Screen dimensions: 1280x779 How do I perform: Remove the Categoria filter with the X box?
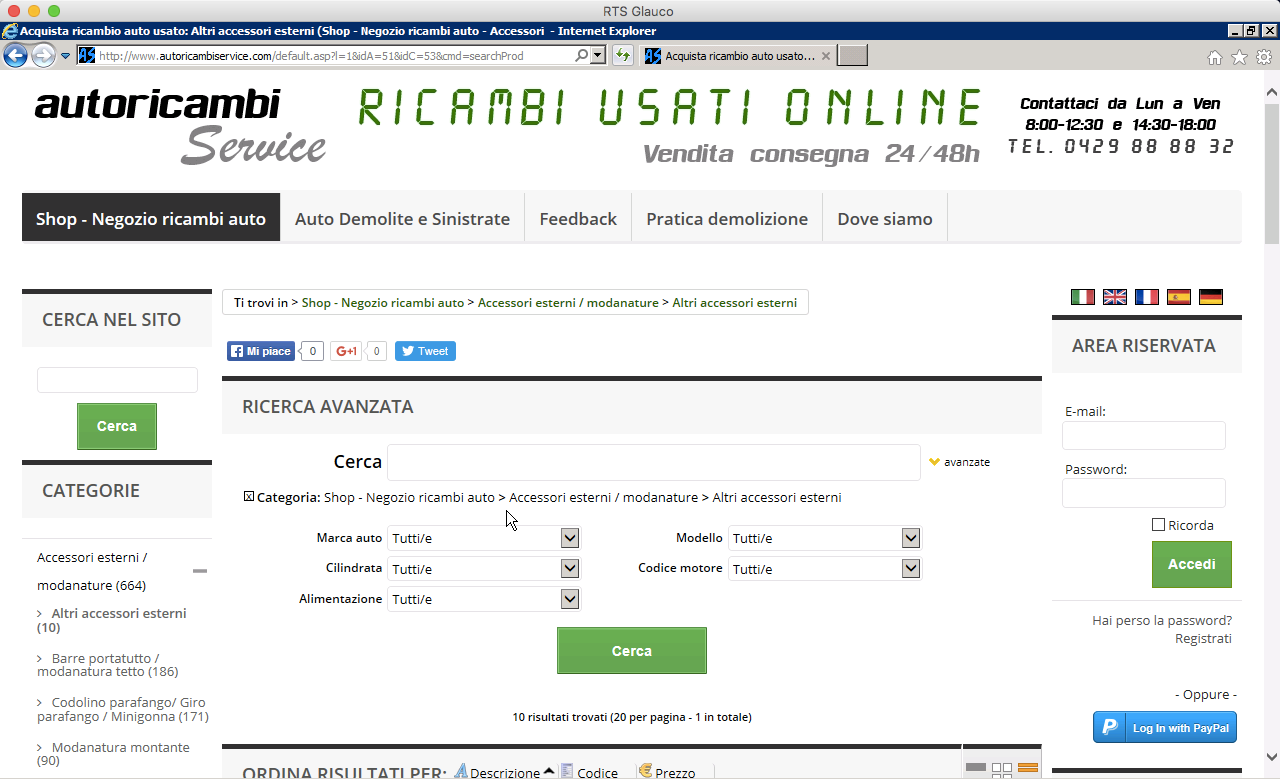point(249,497)
